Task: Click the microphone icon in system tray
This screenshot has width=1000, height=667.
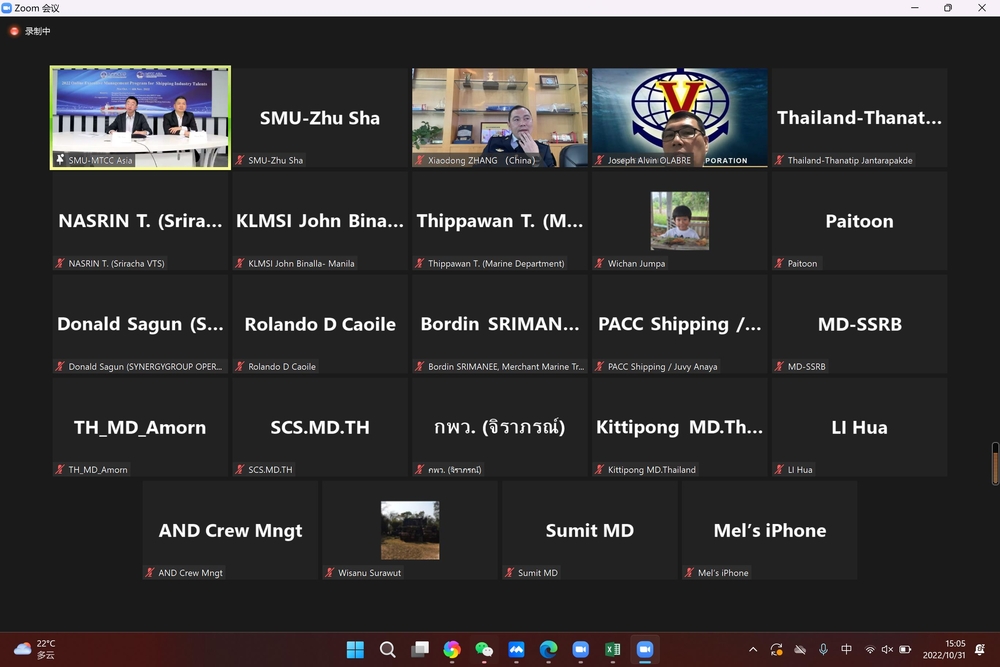Action: [x=823, y=650]
